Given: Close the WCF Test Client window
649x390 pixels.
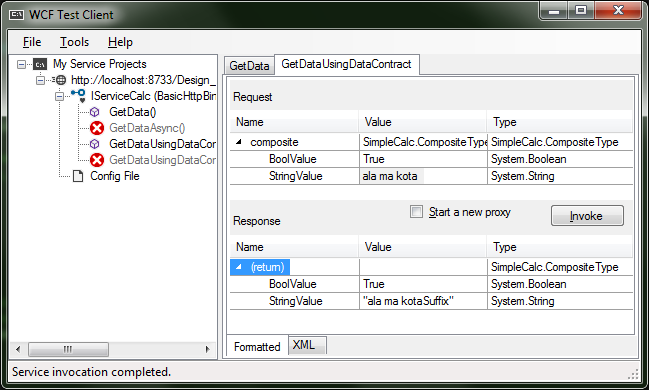Looking at the screenshot, I should [618, 10].
